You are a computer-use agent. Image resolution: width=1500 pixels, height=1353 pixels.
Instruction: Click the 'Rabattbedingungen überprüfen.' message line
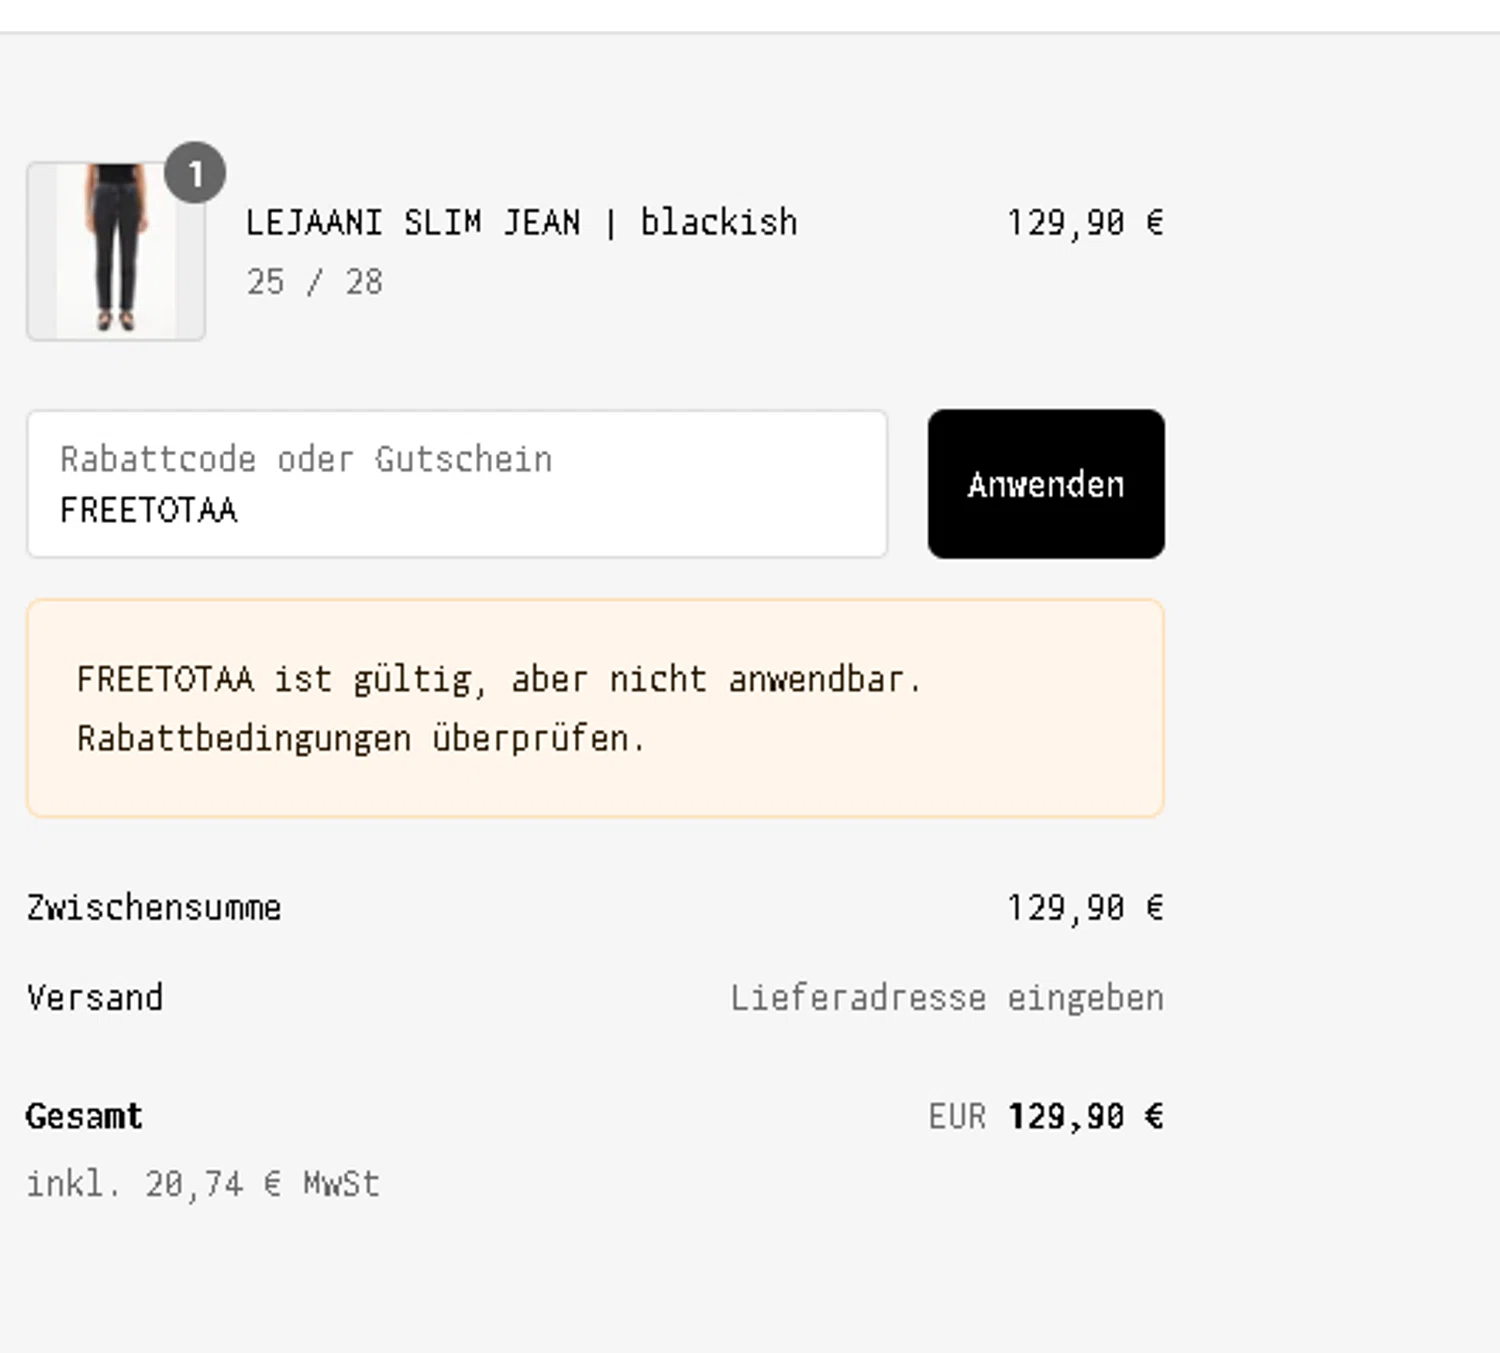pos(361,739)
